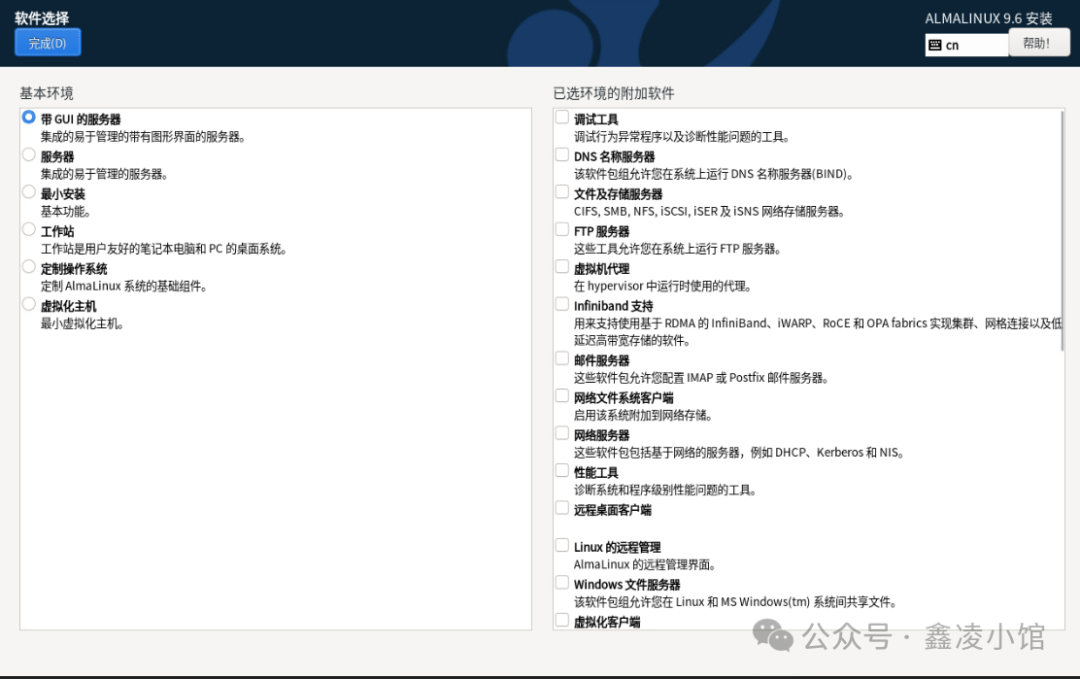Click the keyboard icon next to cn
The height and width of the screenshot is (679, 1080).
point(938,44)
